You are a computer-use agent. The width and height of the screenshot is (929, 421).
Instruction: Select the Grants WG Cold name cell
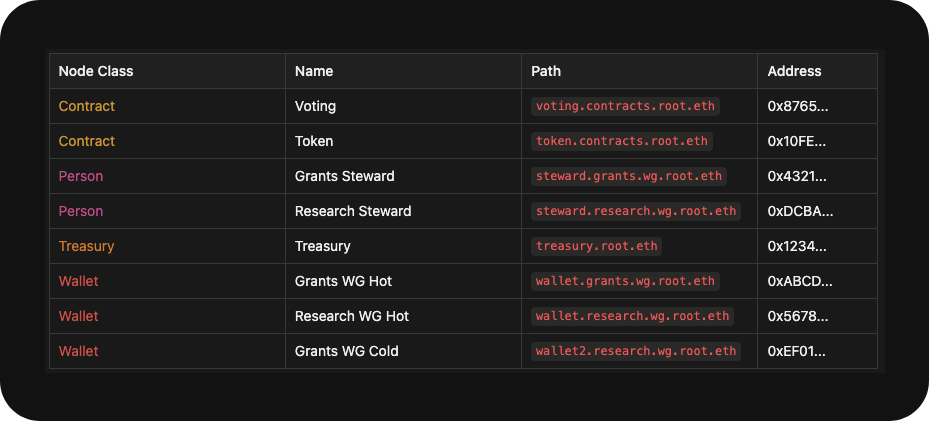(346, 351)
